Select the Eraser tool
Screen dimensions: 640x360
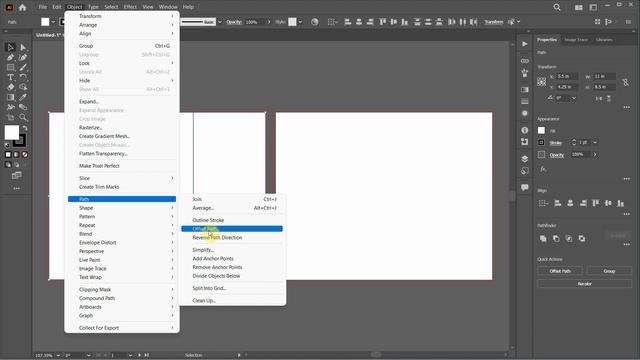(x=10, y=87)
